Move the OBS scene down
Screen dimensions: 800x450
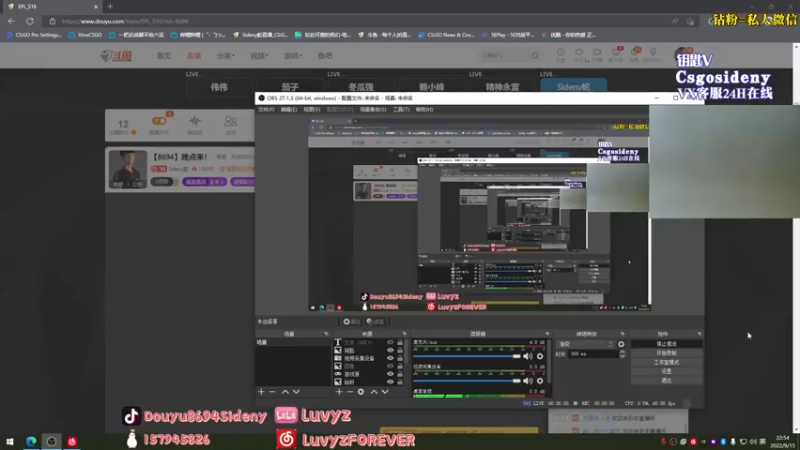(x=296, y=392)
